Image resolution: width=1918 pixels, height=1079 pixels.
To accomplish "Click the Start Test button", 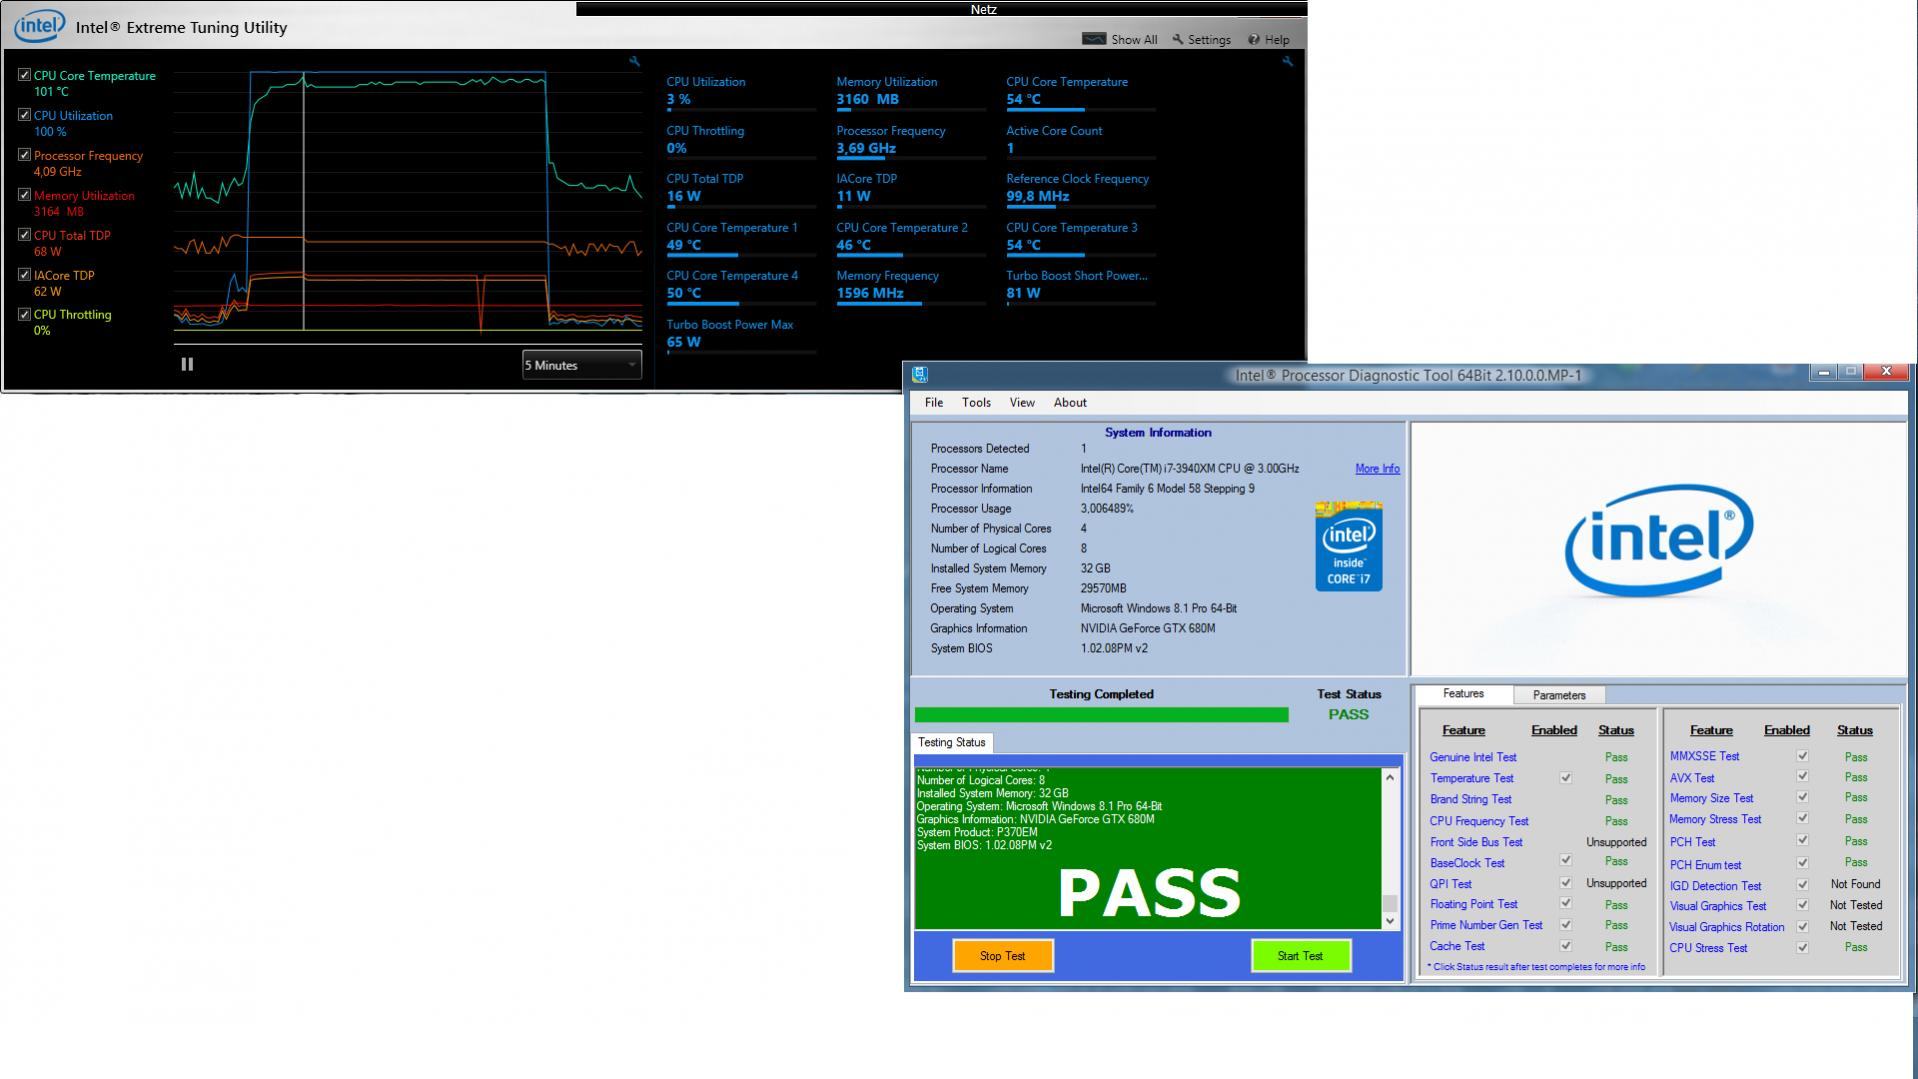I will [1300, 956].
